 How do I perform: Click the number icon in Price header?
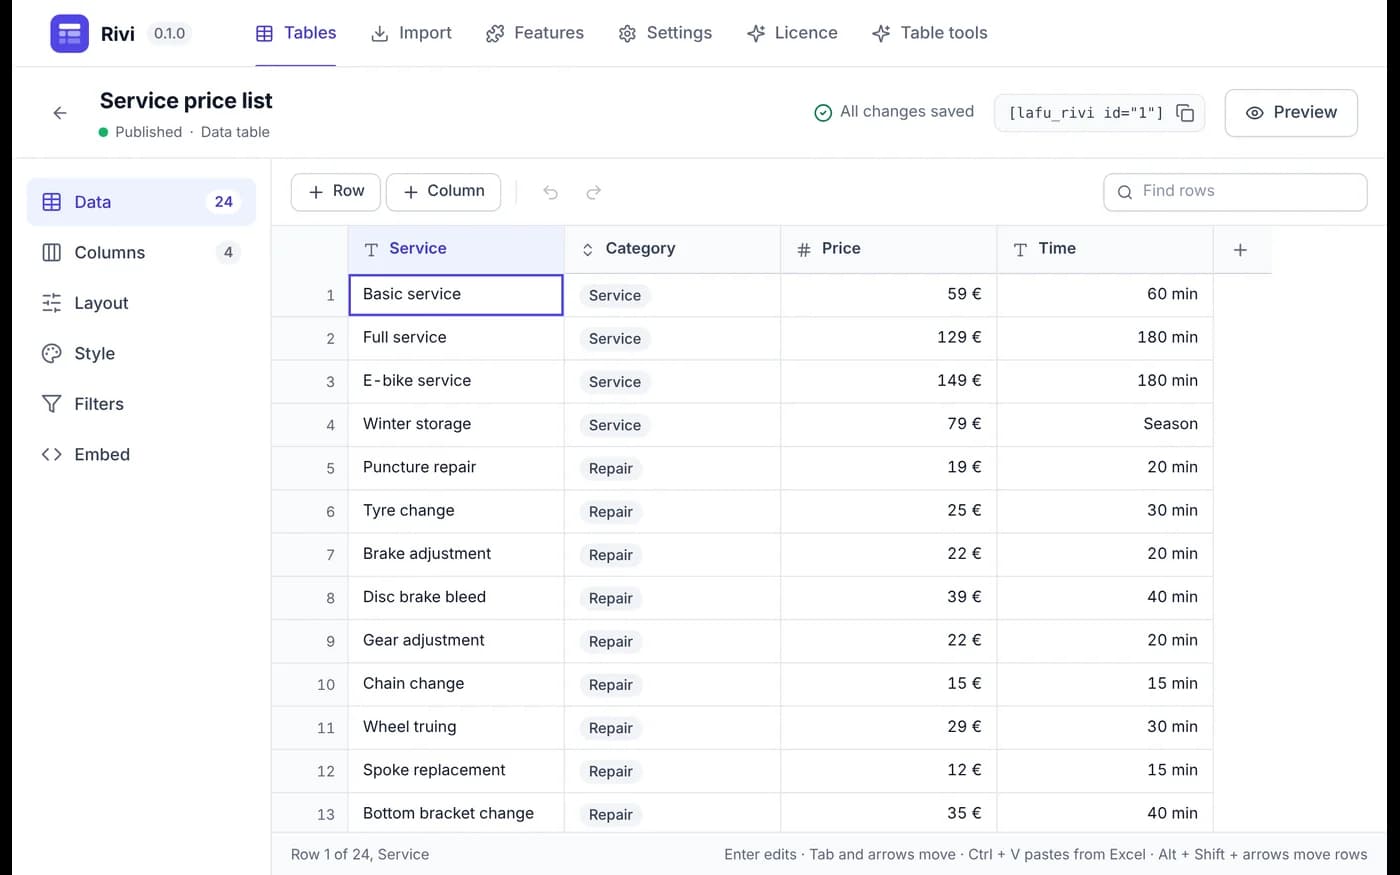(804, 250)
